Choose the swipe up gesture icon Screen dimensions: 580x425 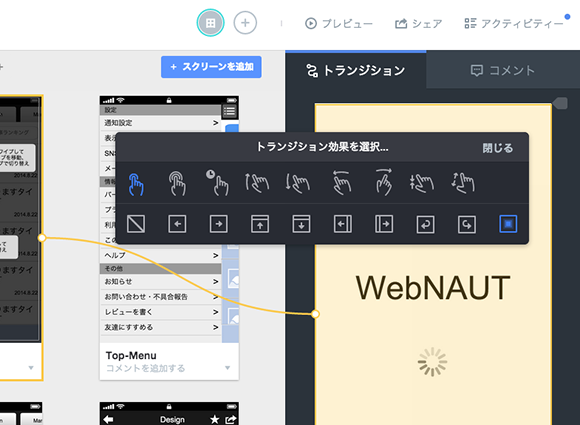coord(257,183)
